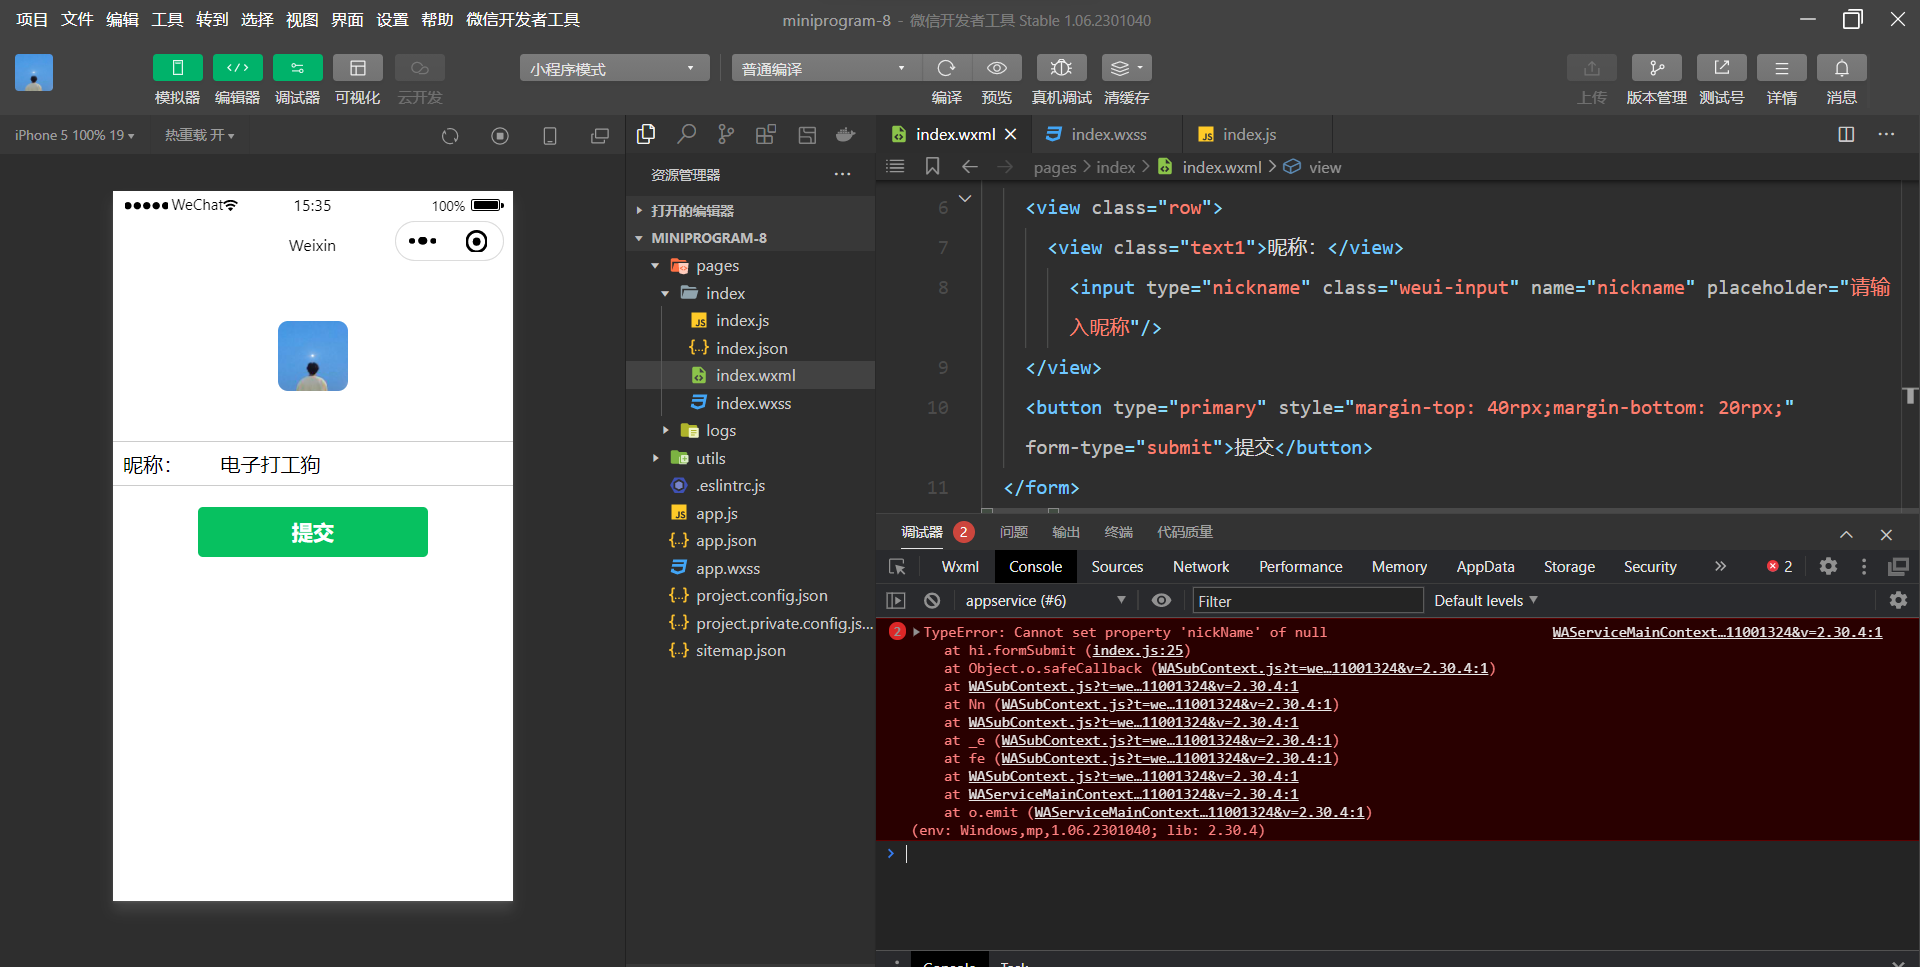Click the simulator stop record icon

[x=500, y=136]
